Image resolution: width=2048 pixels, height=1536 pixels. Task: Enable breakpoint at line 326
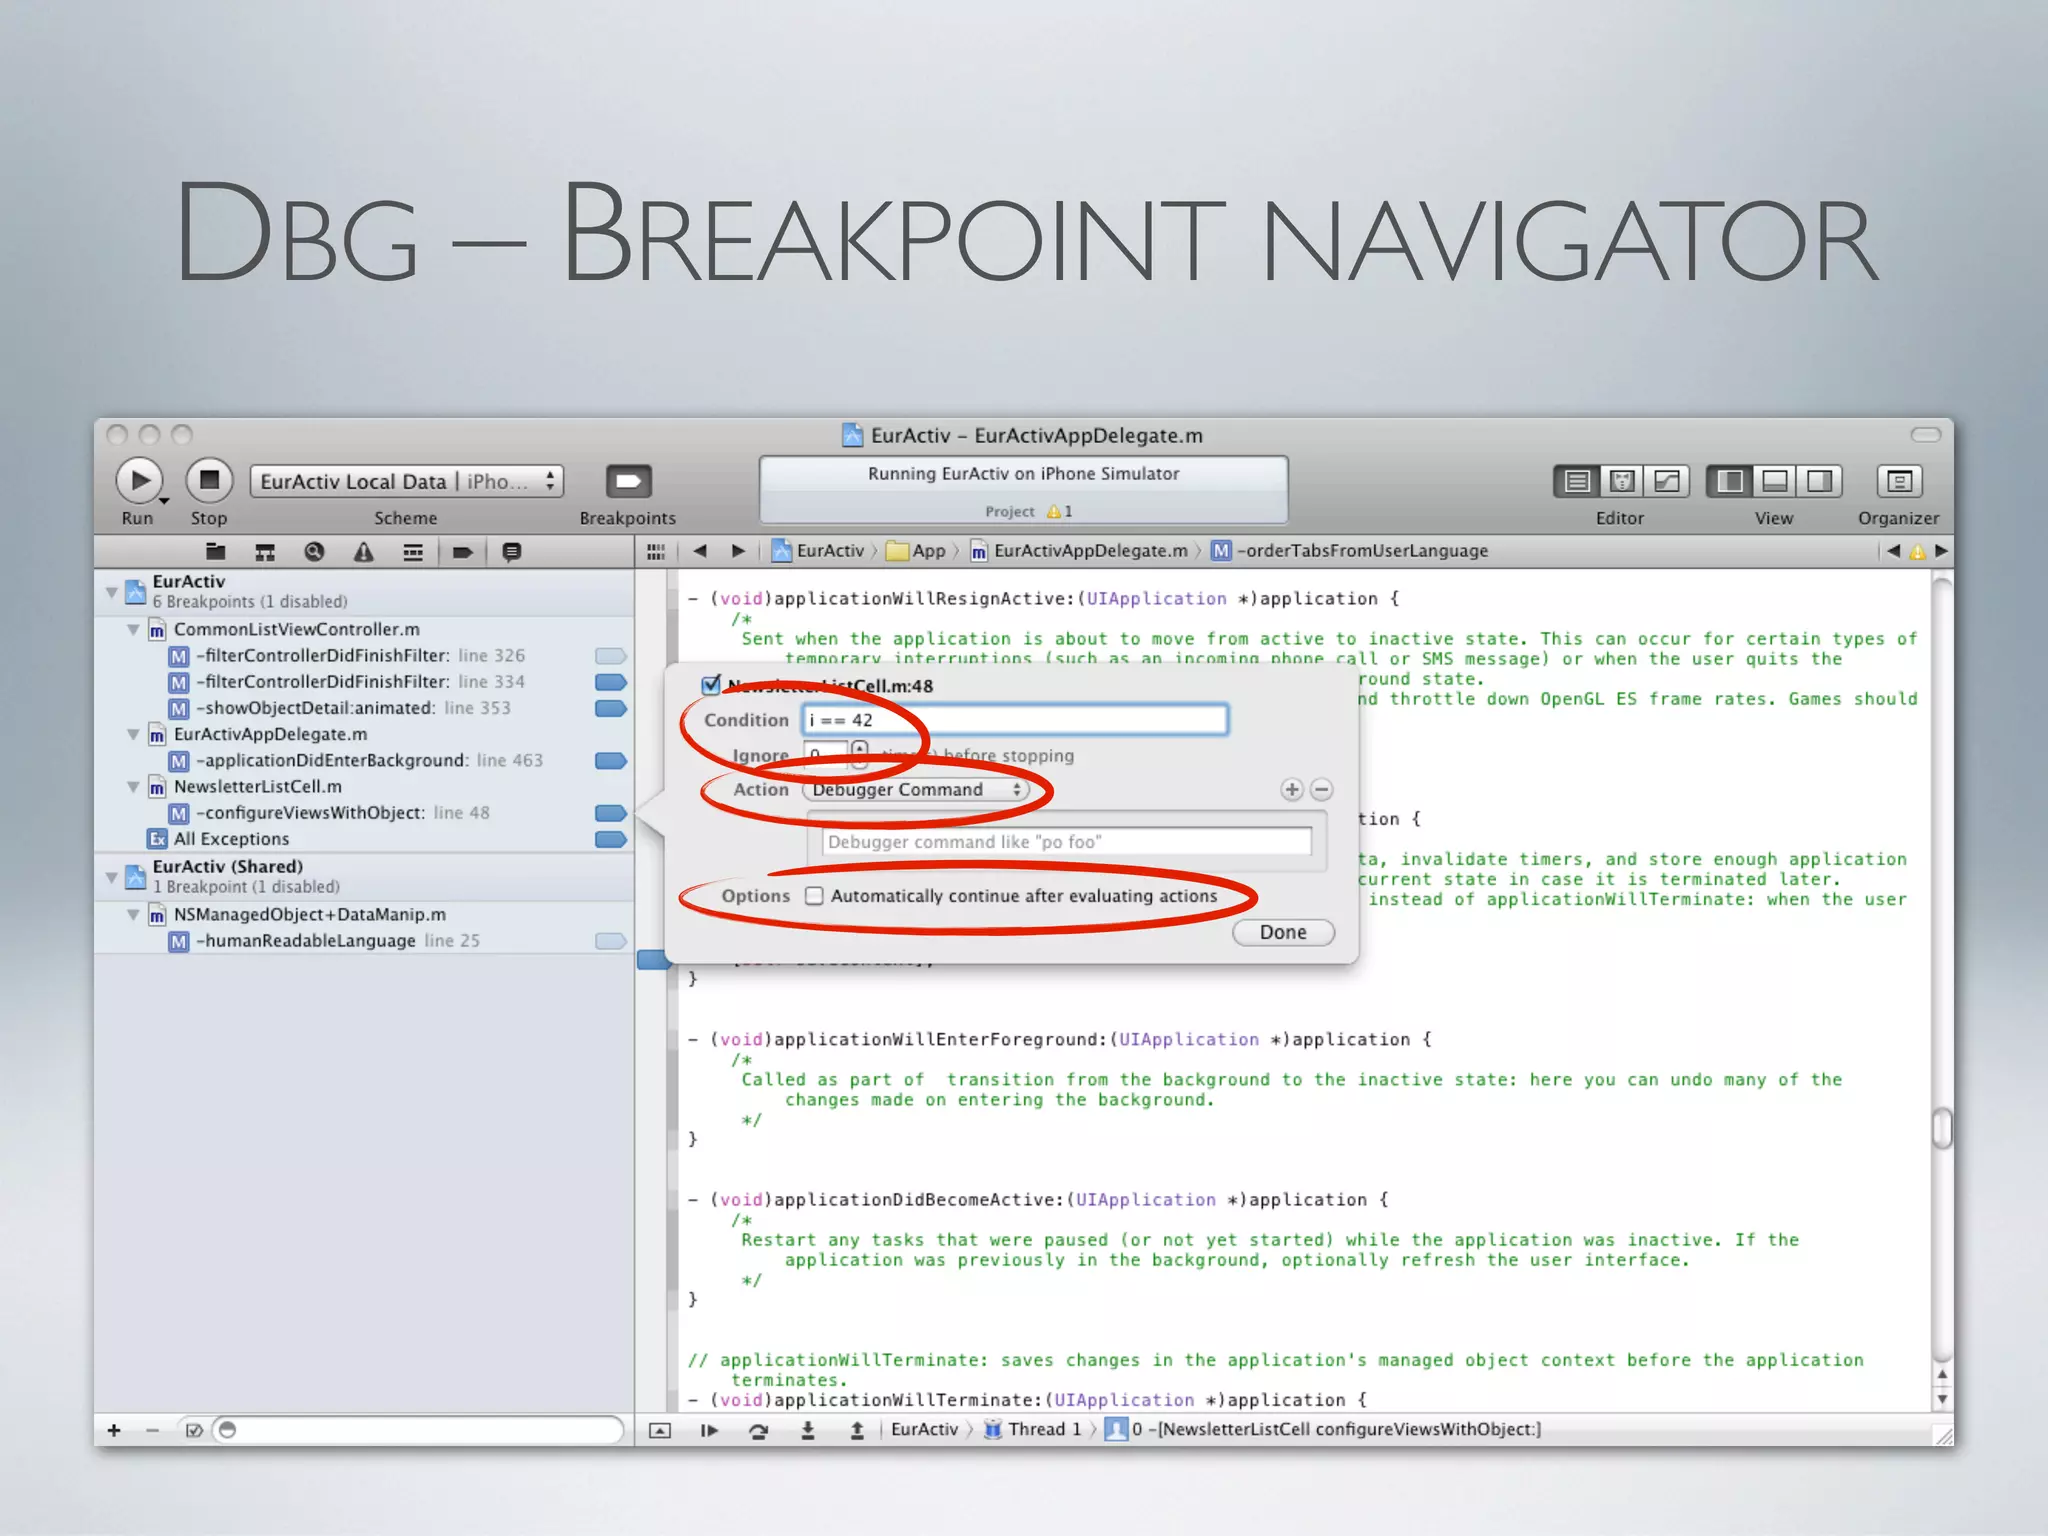click(x=611, y=656)
